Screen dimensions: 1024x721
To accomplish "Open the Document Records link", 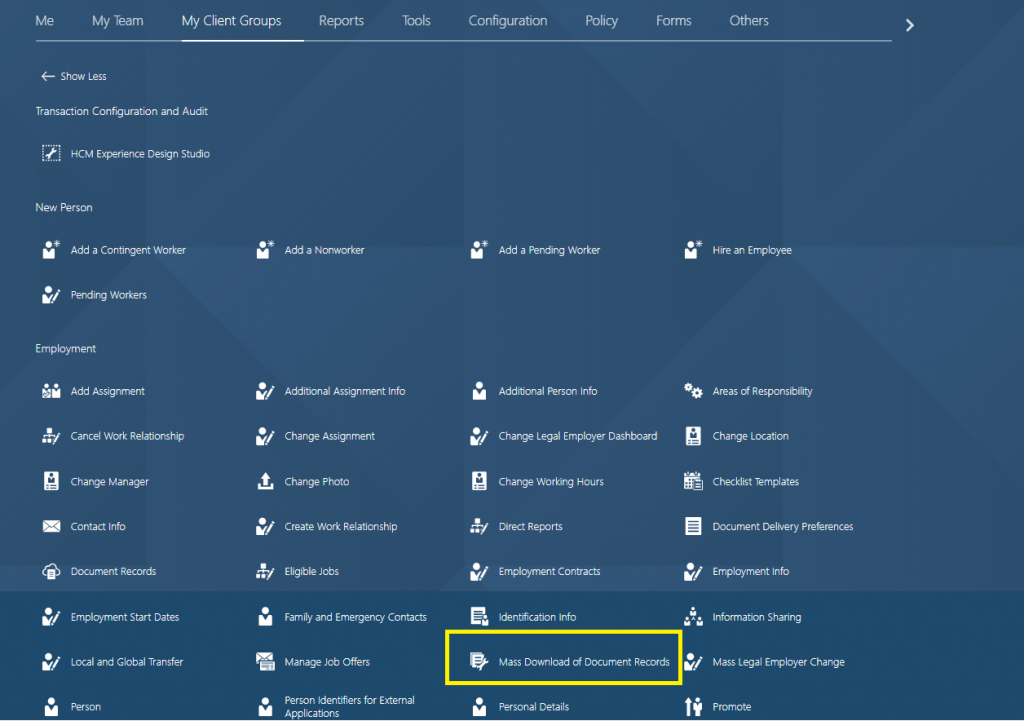I will coord(113,571).
